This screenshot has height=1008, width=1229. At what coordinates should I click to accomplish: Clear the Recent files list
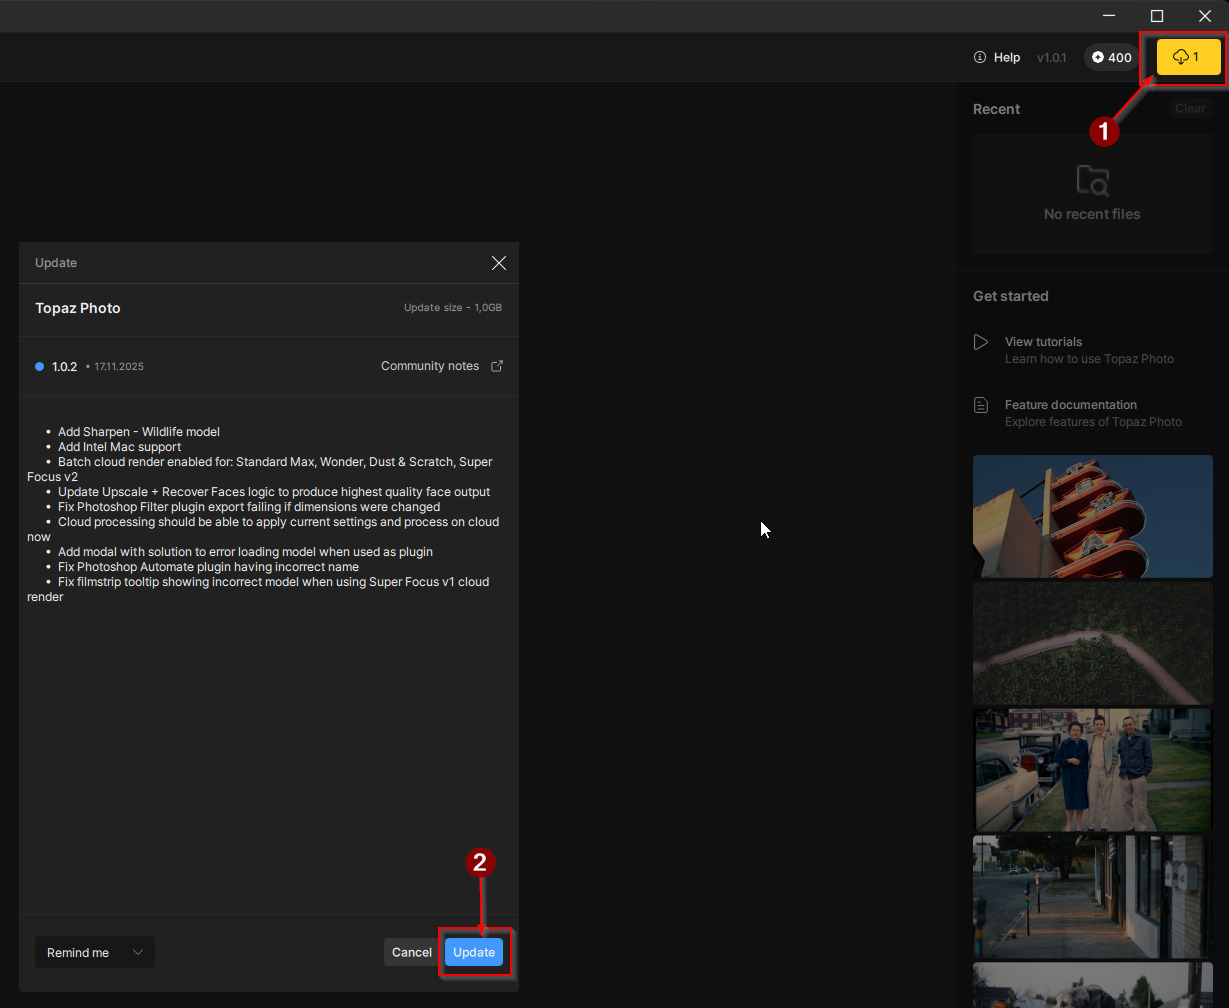click(x=1189, y=109)
